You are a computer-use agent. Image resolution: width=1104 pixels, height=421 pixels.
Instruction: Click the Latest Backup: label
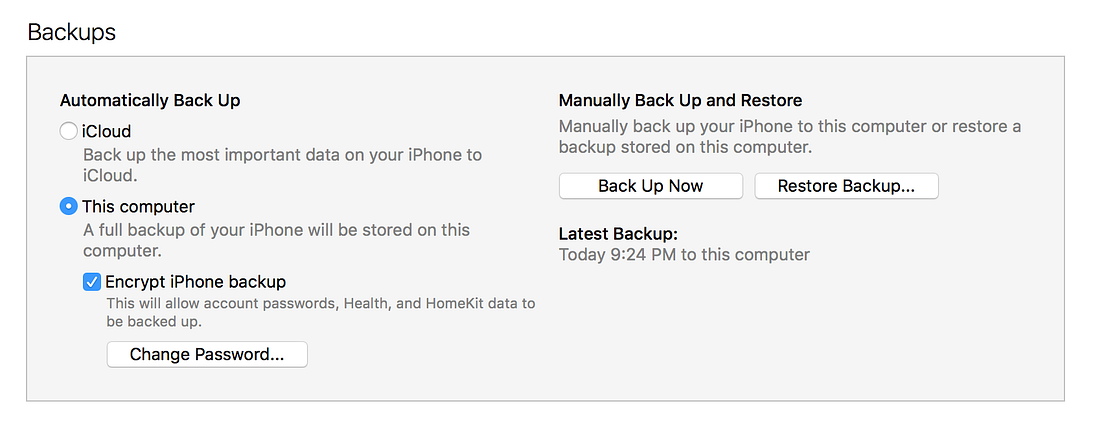[x=618, y=234]
